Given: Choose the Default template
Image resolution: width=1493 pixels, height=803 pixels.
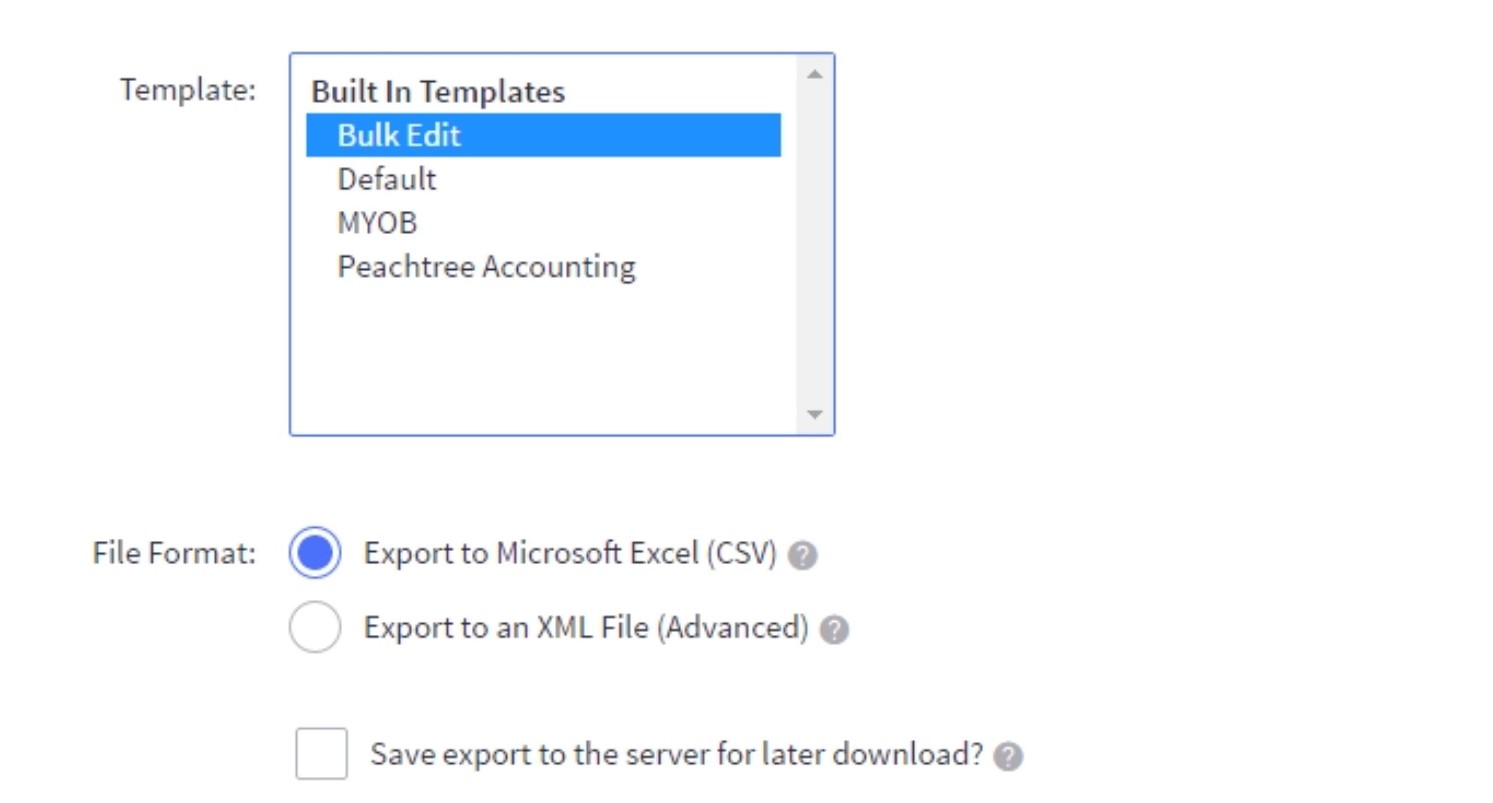Looking at the screenshot, I should (387, 180).
